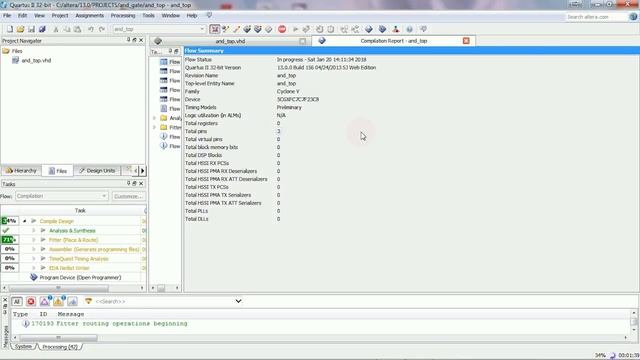Close the Project Navigator panel
This screenshot has width=640, height=360.
click(x=141, y=40)
